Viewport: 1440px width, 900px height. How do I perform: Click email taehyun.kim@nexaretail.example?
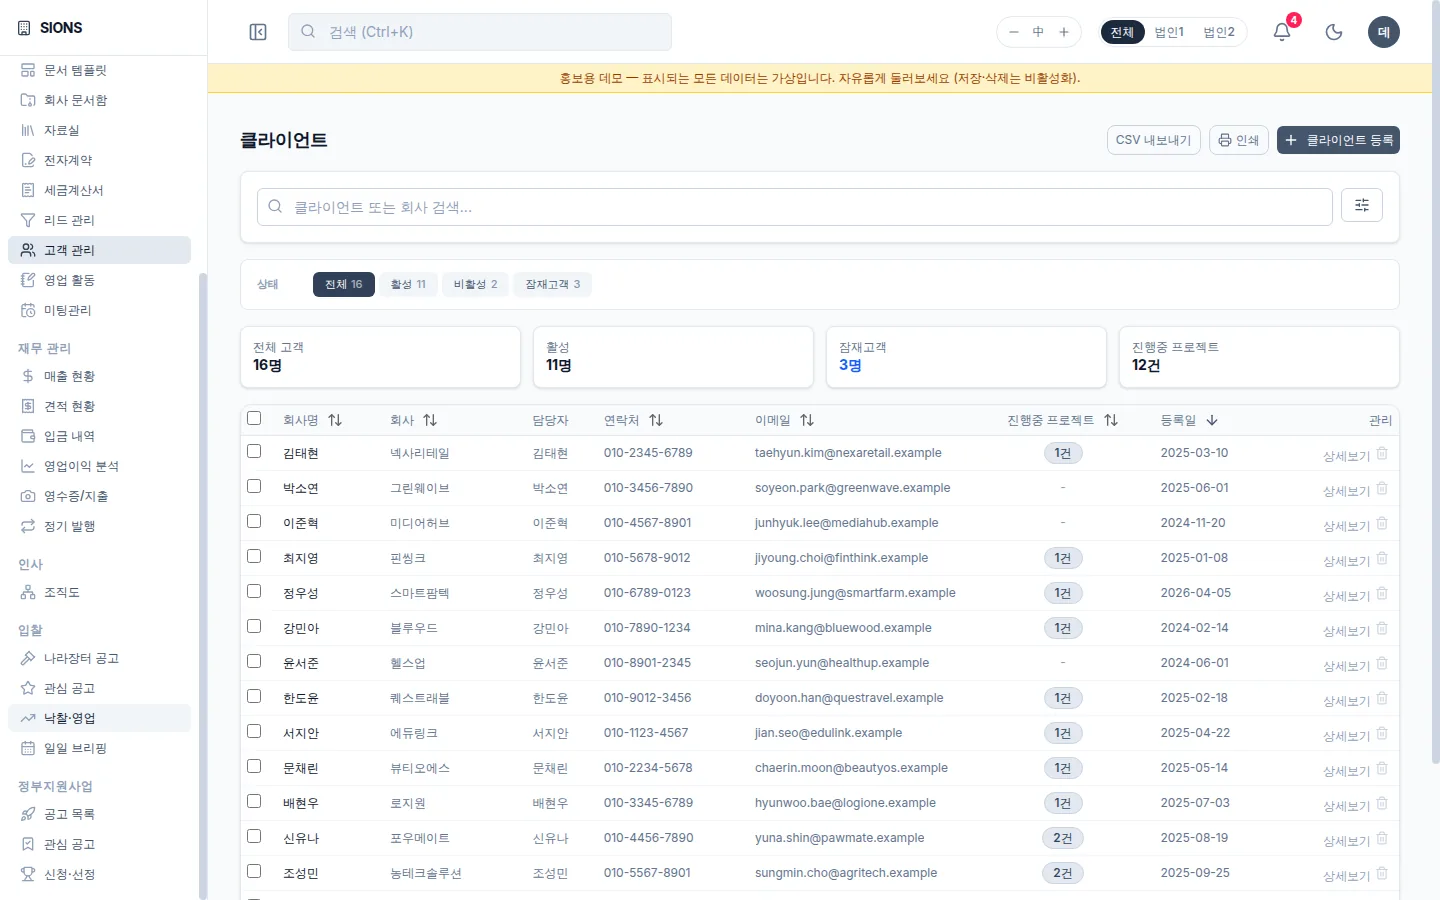[x=848, y=453]
